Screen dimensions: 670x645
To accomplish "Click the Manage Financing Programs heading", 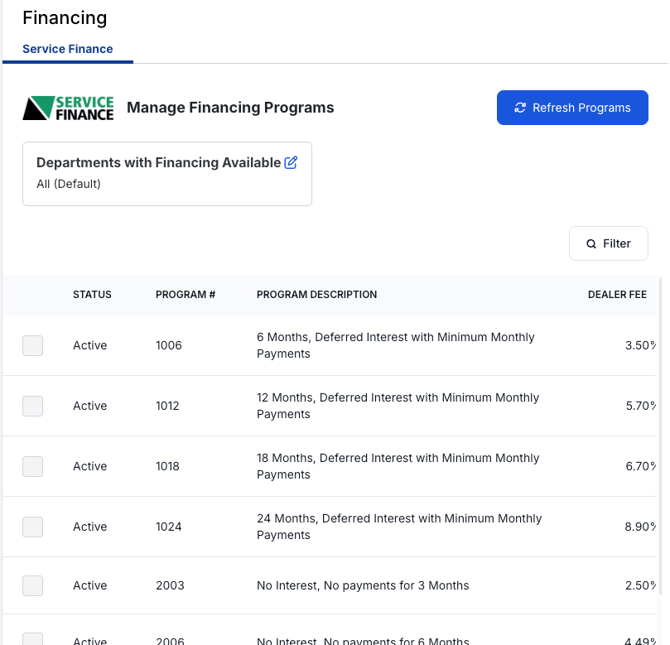I will pyautogui.click(x=230, y=107).
